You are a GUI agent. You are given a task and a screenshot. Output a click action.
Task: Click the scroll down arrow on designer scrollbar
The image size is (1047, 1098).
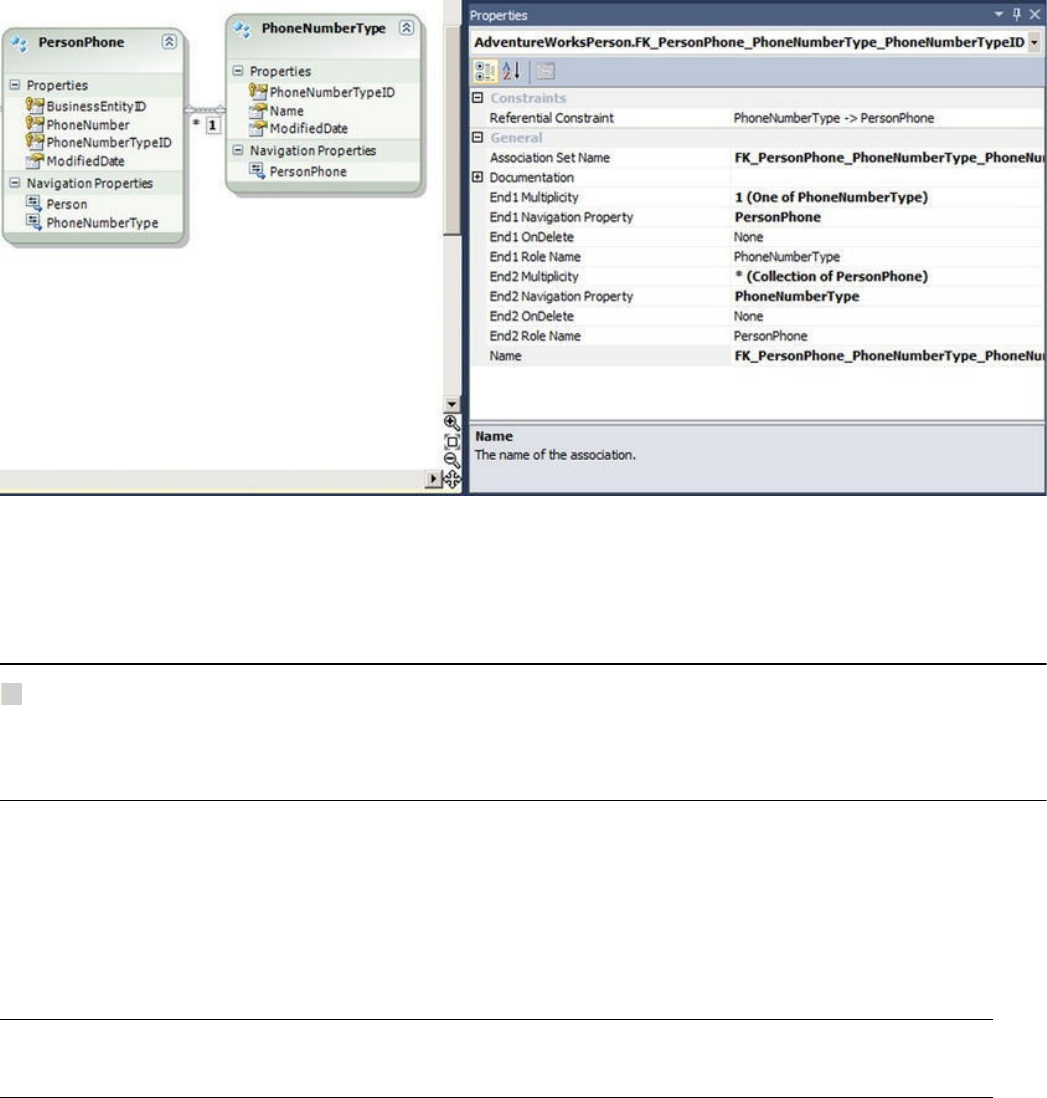coord(452,403)
